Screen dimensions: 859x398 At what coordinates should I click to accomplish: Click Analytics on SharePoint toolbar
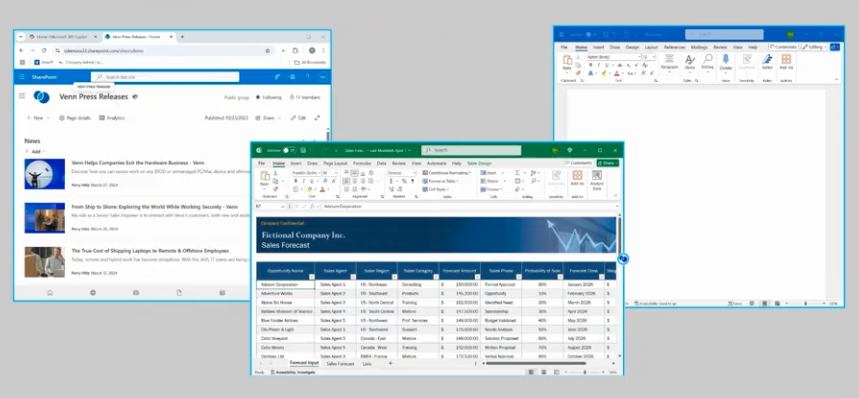(112, 118)
